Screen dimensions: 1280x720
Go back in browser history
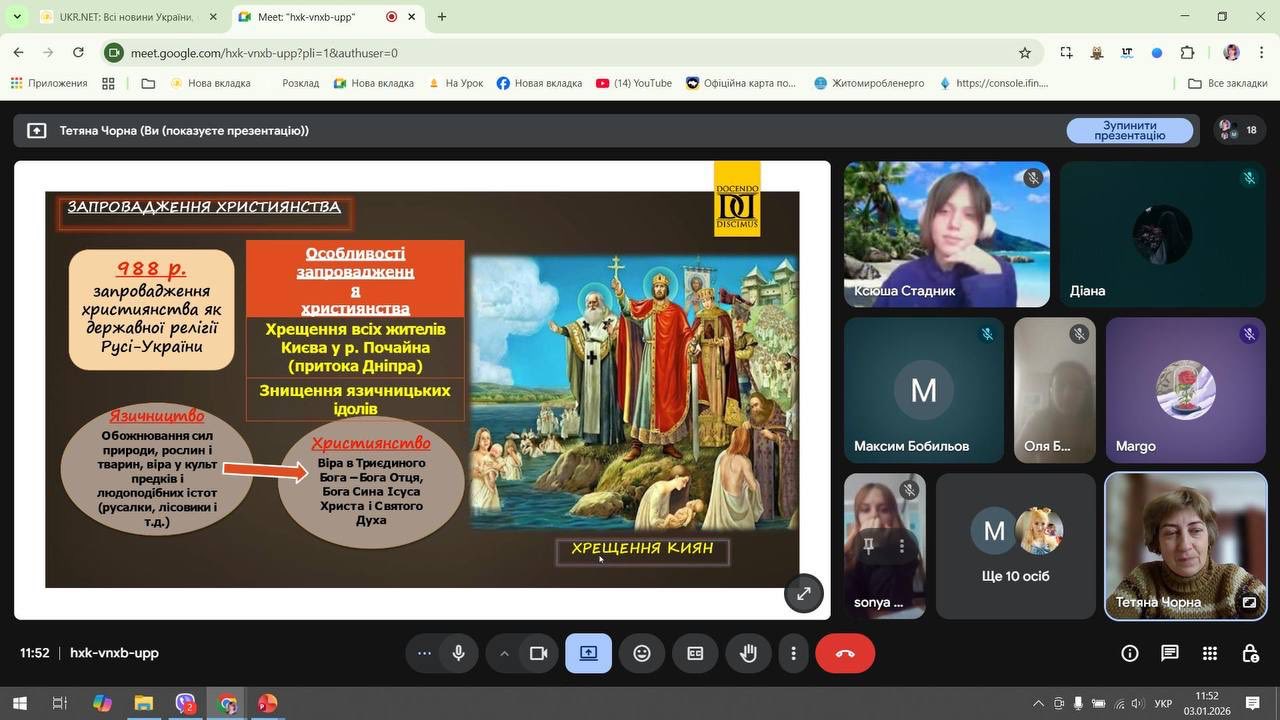tap(19, 53)
